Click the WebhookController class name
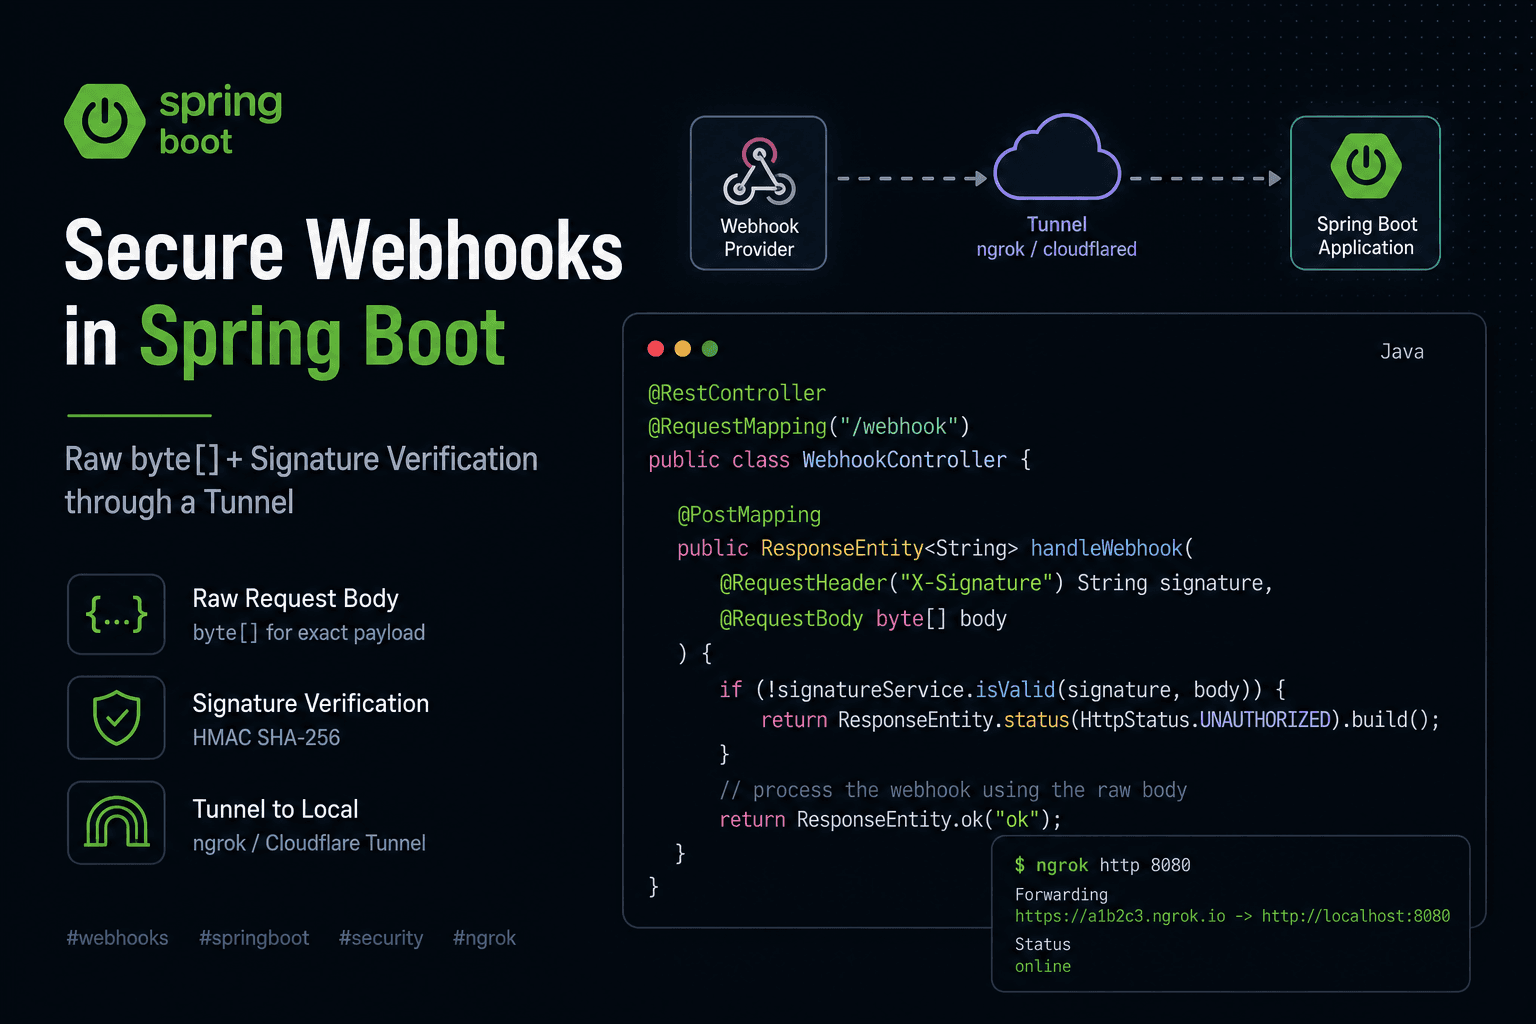1536x1024 pixels. (904, 460)
